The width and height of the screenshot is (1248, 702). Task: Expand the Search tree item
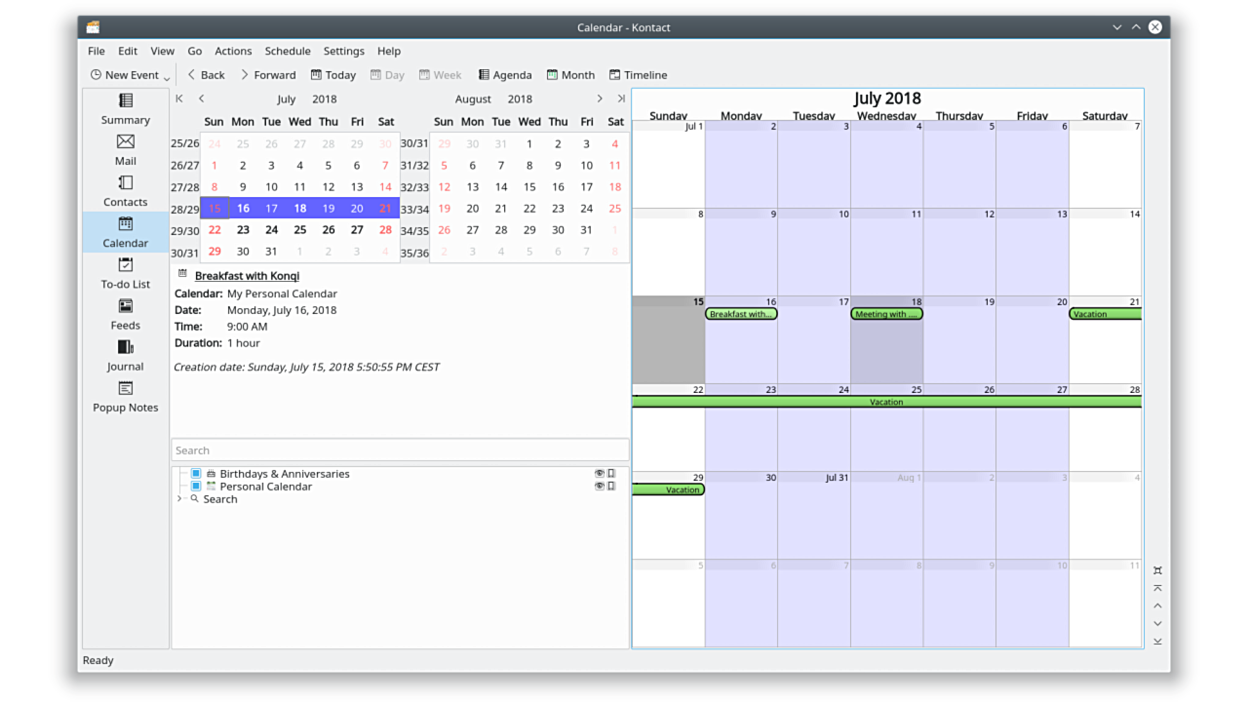pyautogui.click(x=180, y=499)
